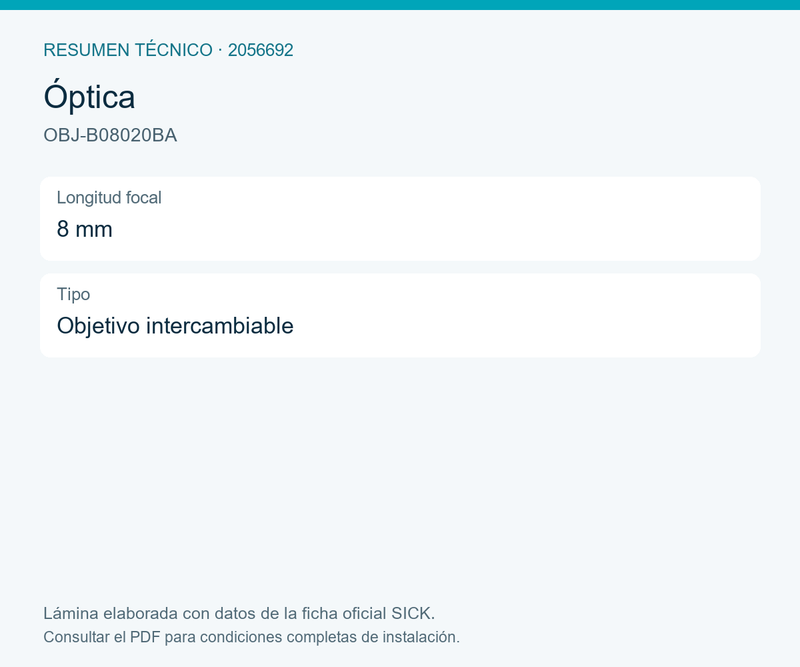Screen dimensions: 800x667
Task: Click the 'Longitud focal' label
Action: pos(109,197)
